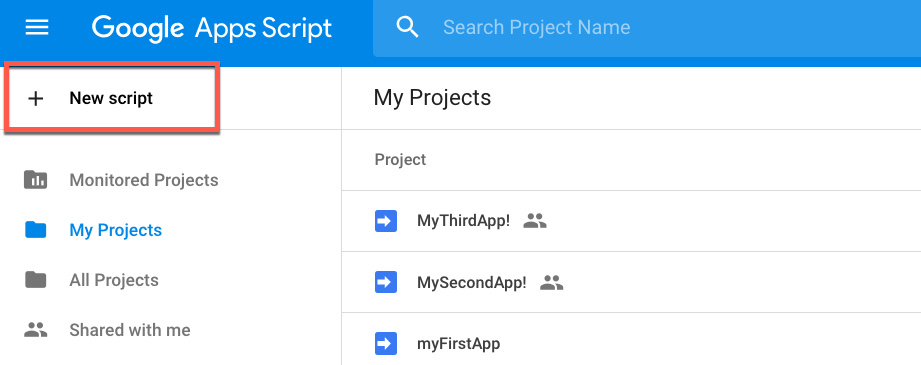Create a New script
921x365 pixels.
click(112, 98)
